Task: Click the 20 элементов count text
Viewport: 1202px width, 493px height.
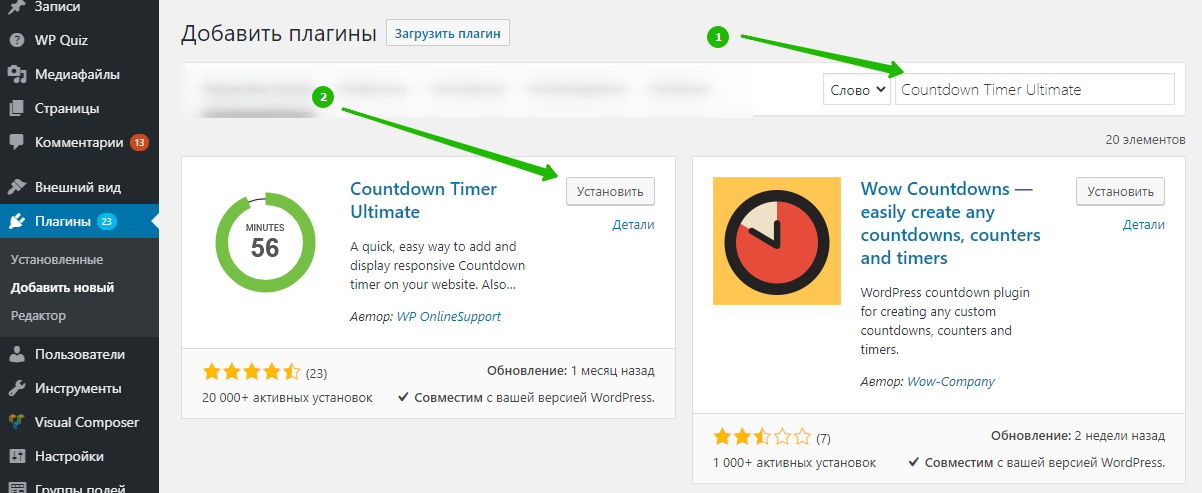Action: point(1145,140)
